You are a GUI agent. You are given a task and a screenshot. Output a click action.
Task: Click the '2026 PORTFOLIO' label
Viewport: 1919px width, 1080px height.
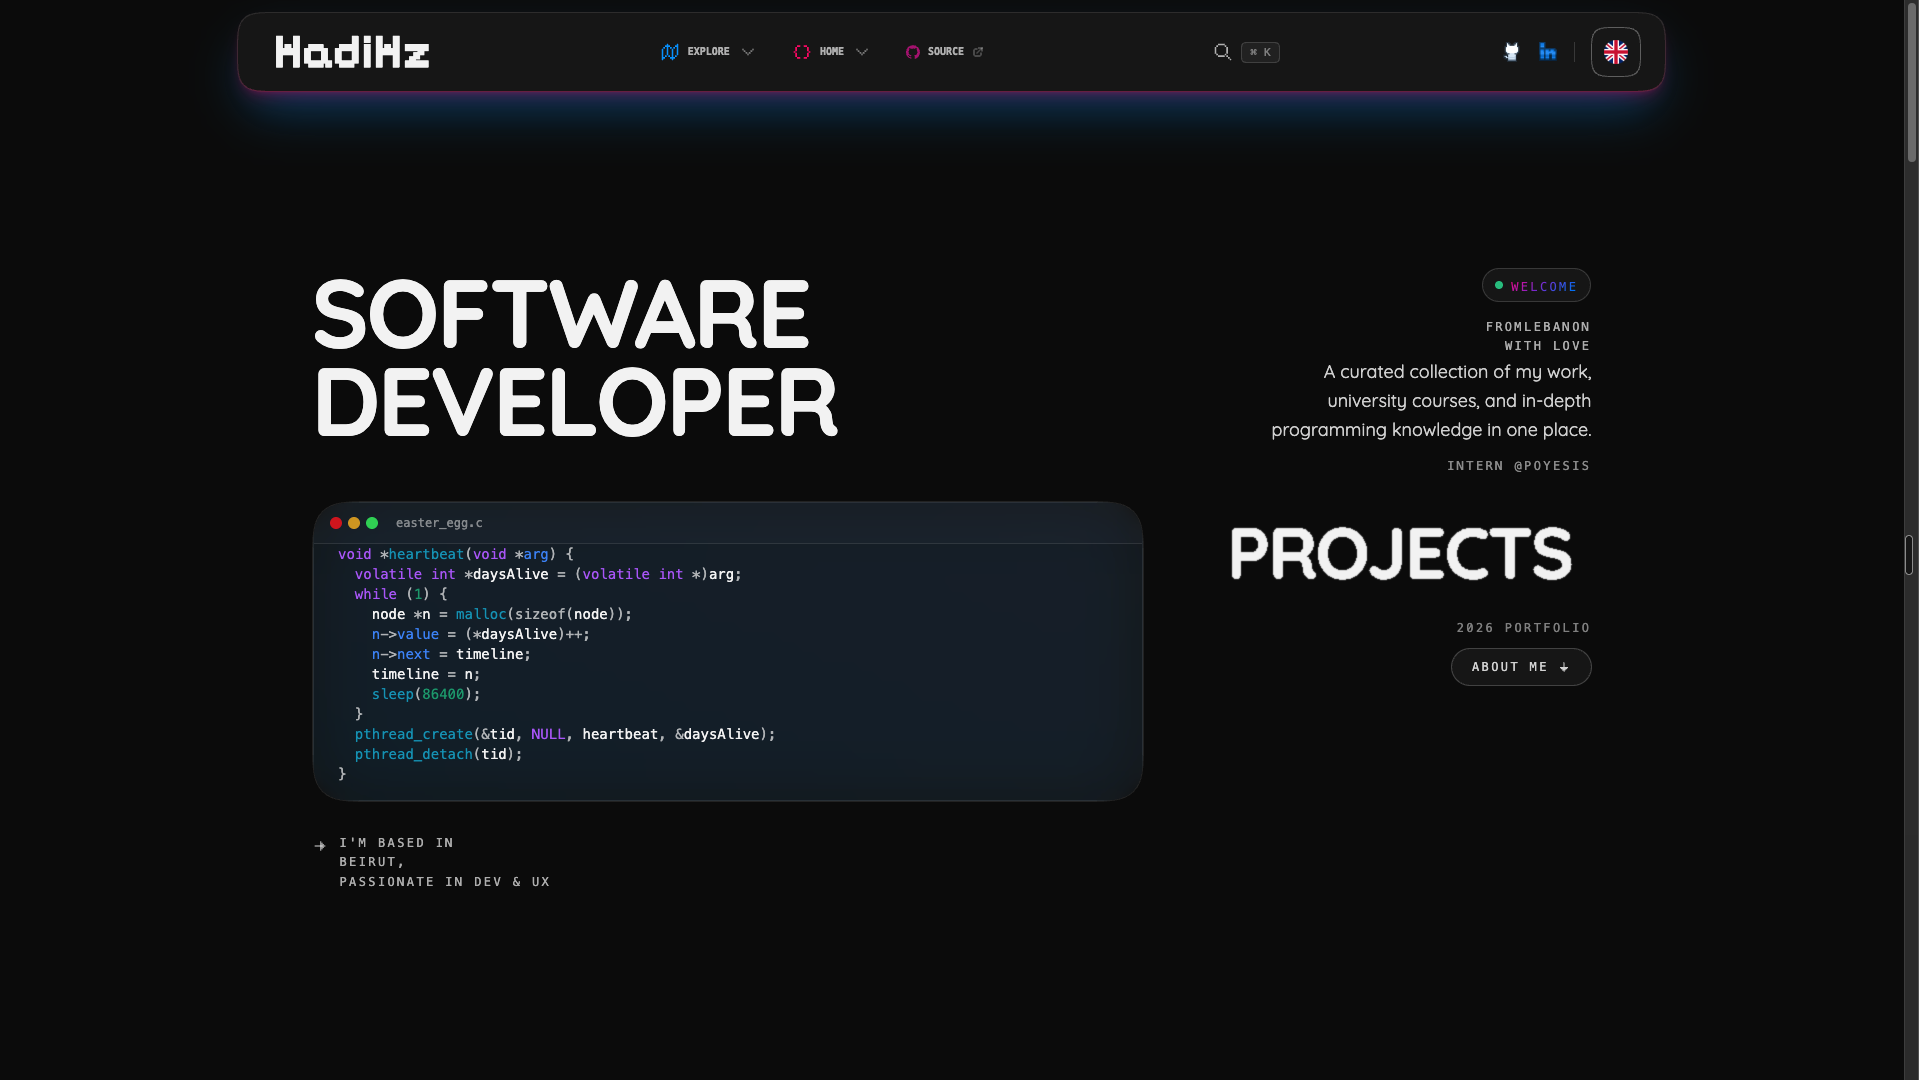[1523, 628]
